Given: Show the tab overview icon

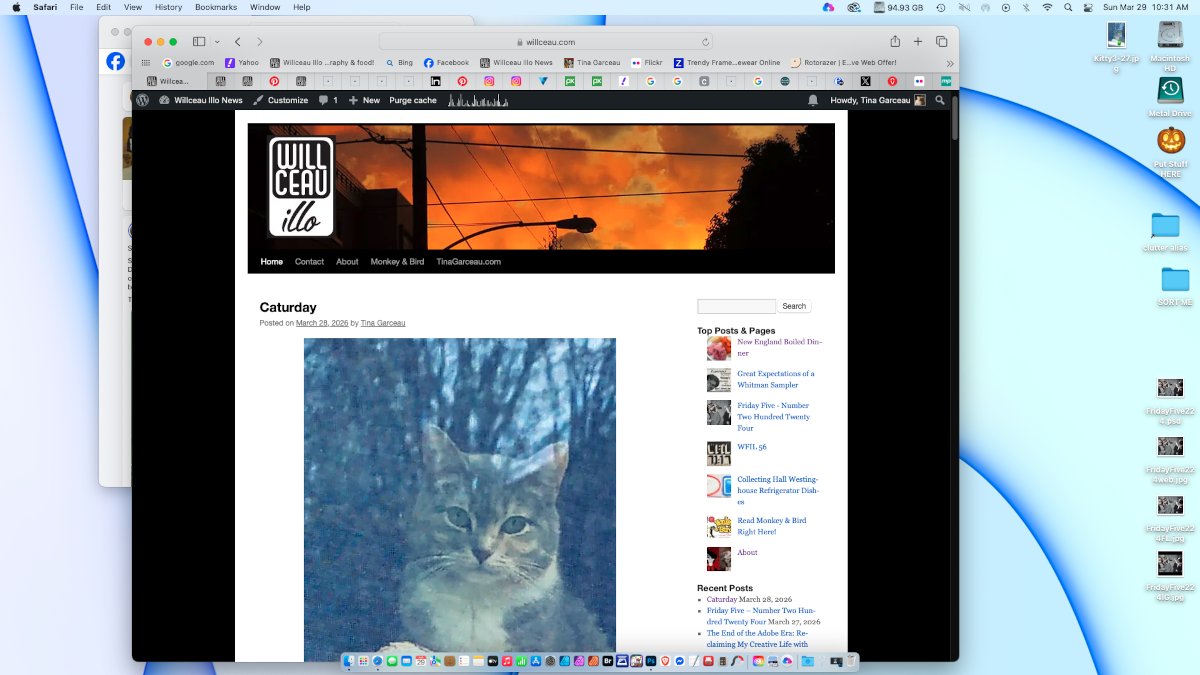Looking at the screenshot, I should click(x=941, y=42).
